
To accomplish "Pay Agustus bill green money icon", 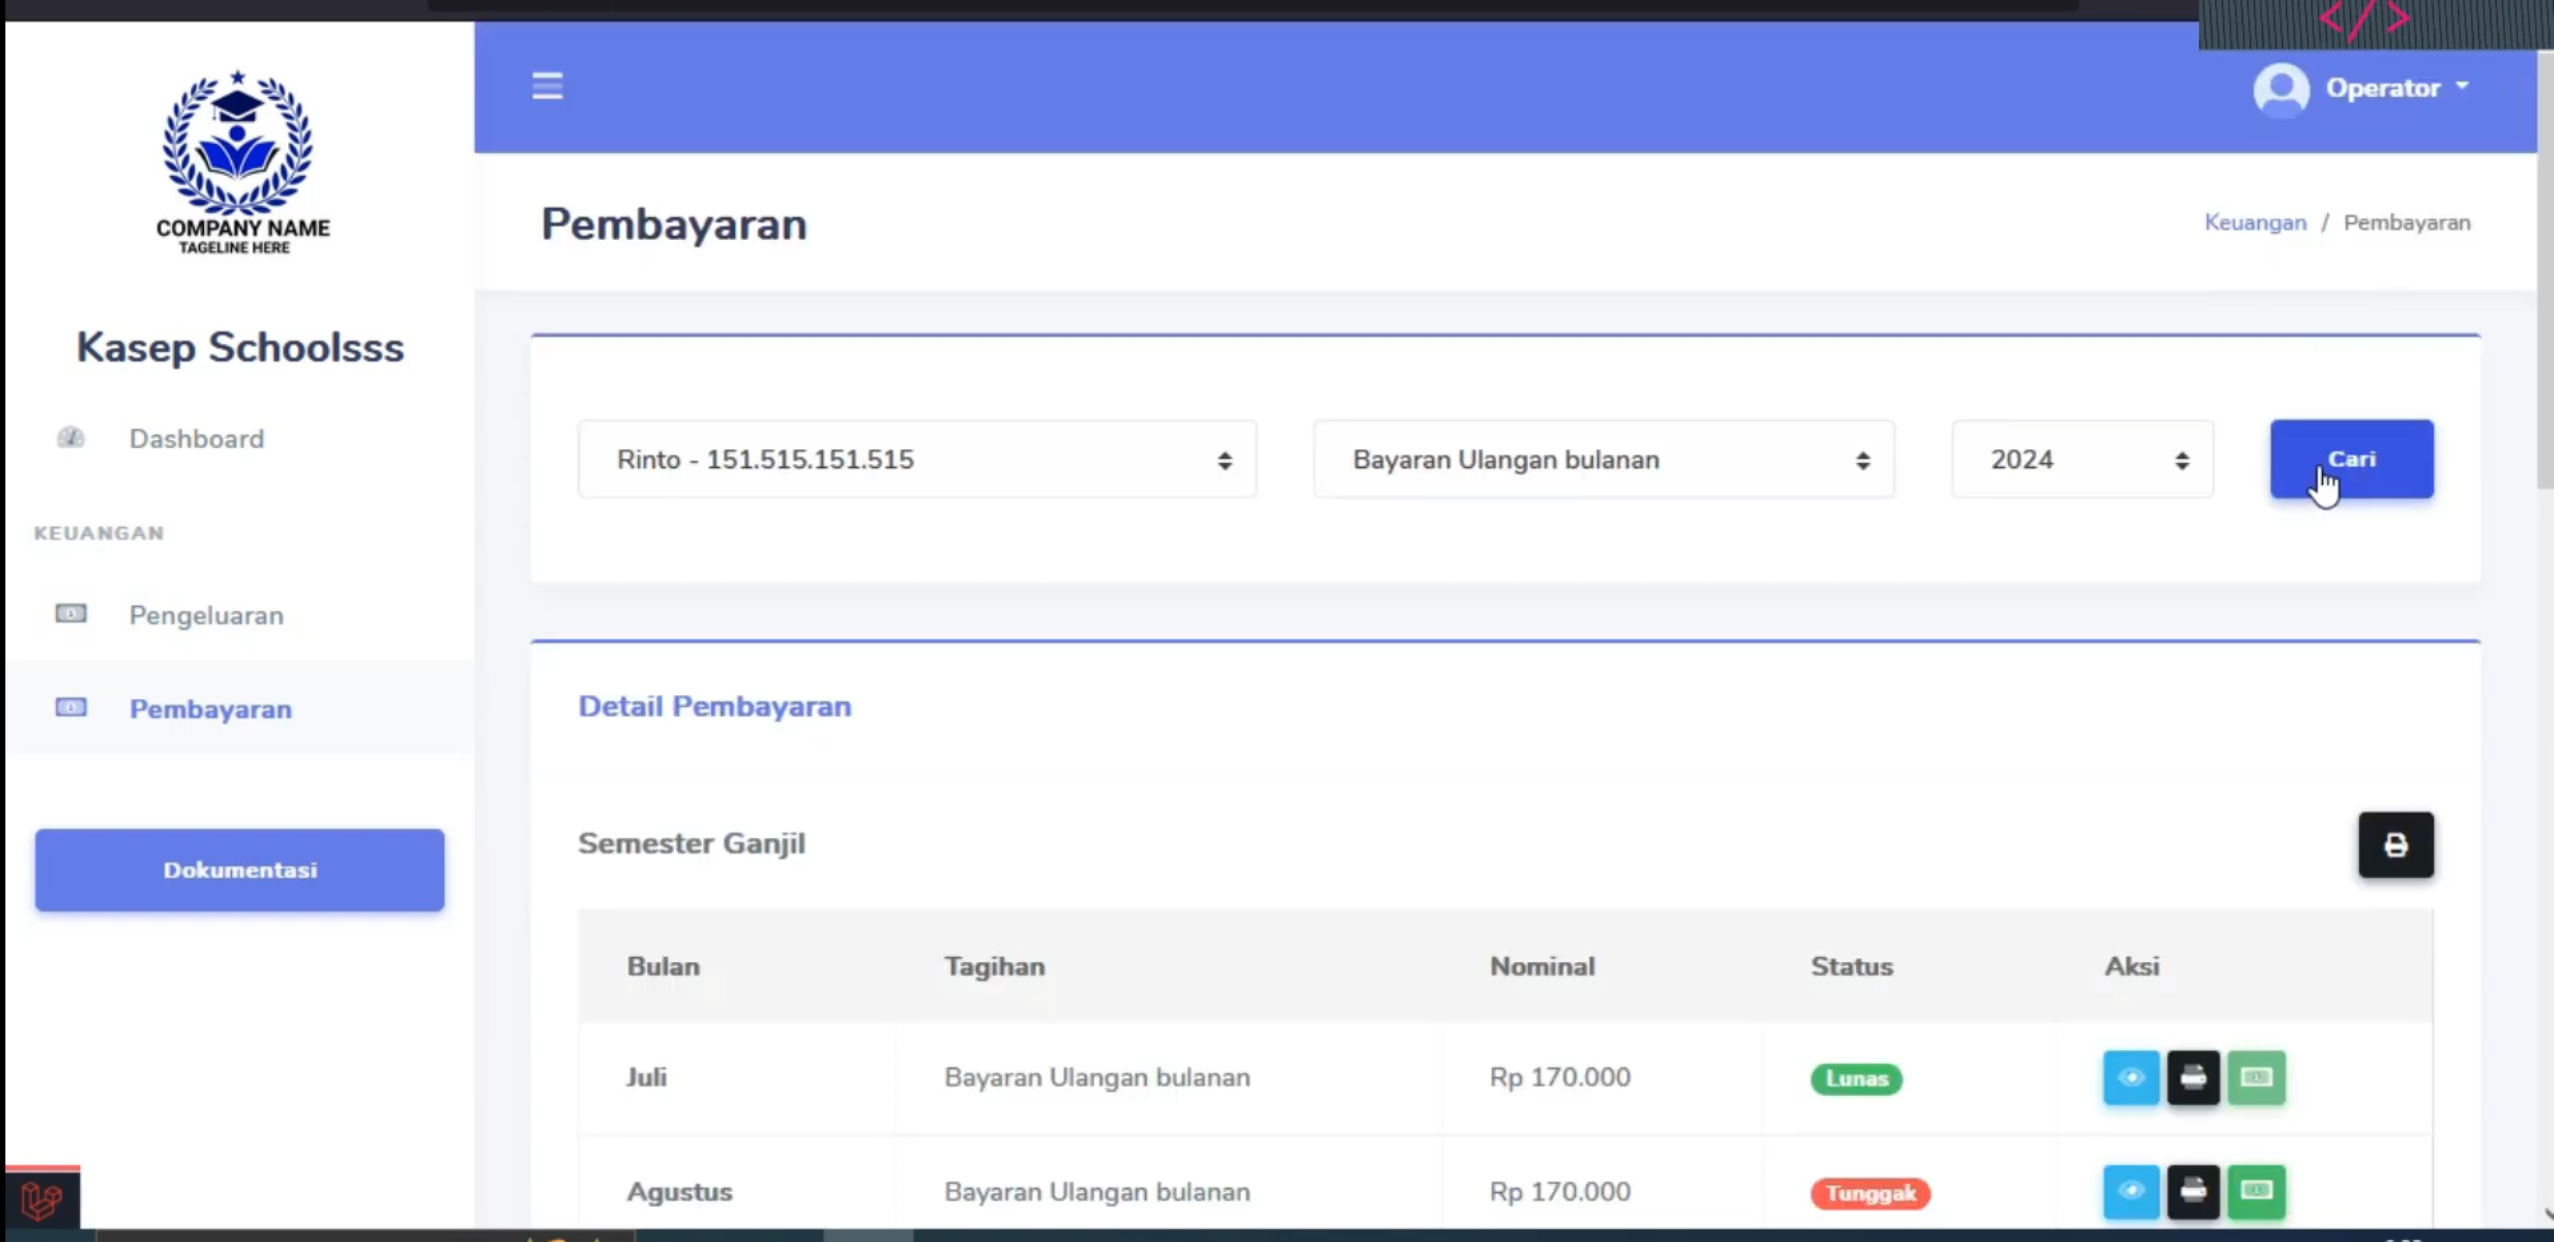I will click(x=2256, y=1191).
